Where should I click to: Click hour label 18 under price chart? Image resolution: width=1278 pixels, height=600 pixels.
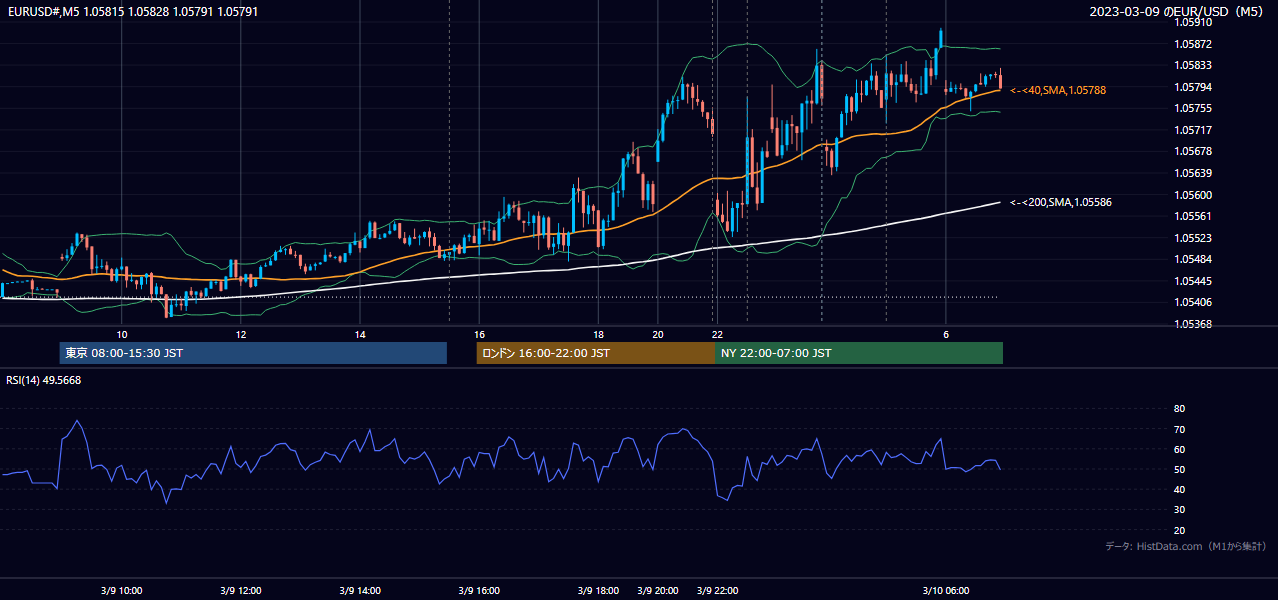click(x=598, y=334)
